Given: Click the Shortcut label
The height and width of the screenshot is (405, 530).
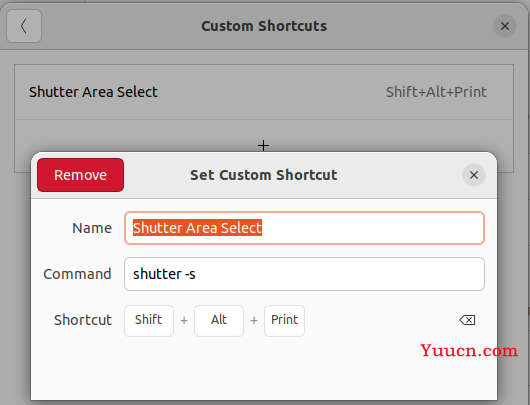Looking at the screenshot, I should [x=83, y=320].
